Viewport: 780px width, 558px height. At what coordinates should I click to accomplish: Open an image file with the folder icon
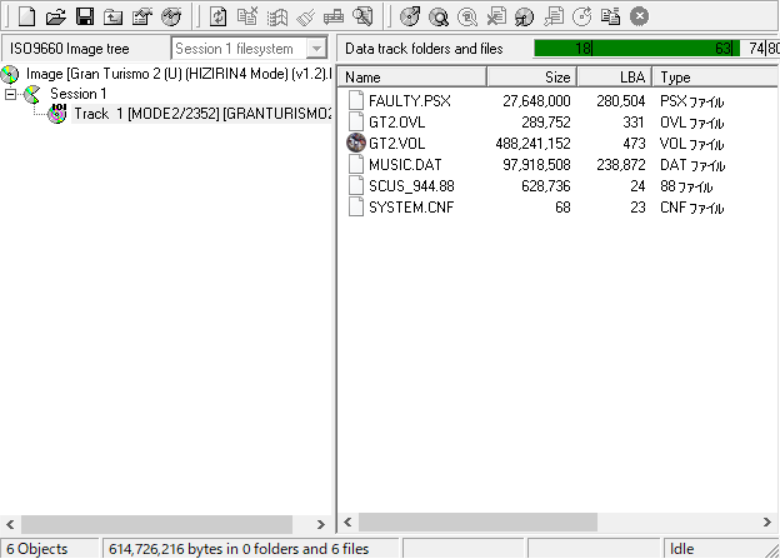(56, 17)
